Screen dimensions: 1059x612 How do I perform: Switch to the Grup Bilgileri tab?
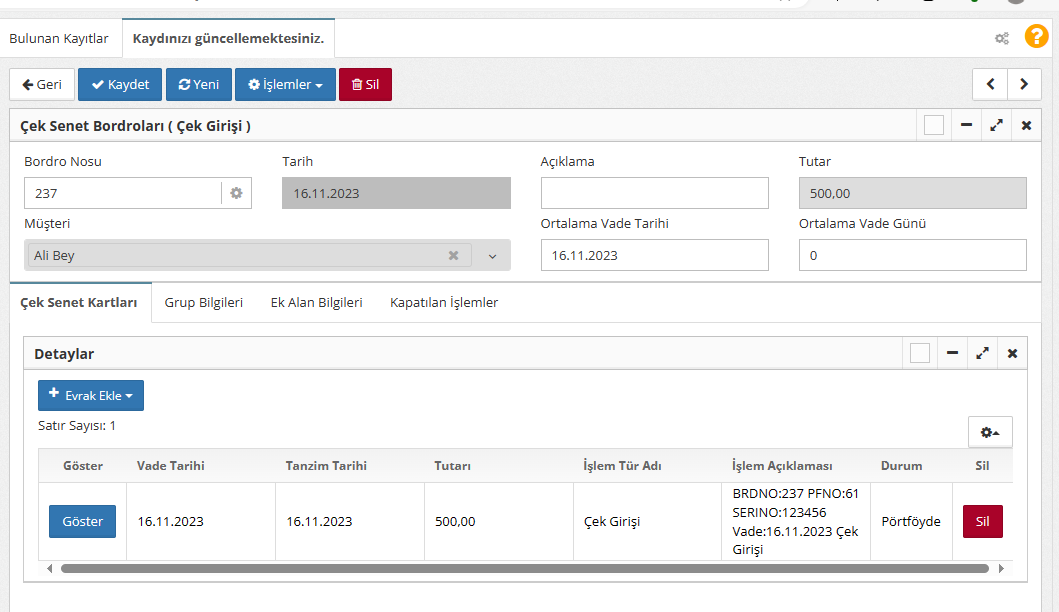[204, 302]
